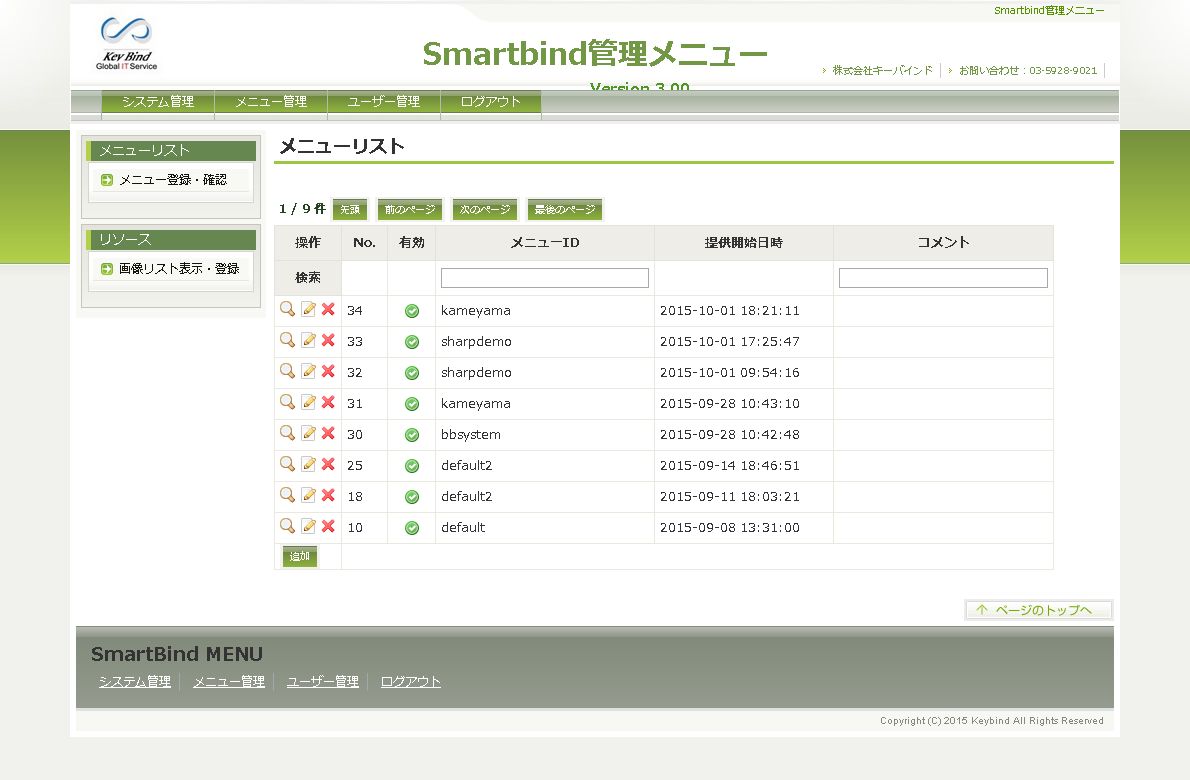Remove menu No. 33 with red X
The width and height of the screenshot is (1190, 780).
click(328, 340)
